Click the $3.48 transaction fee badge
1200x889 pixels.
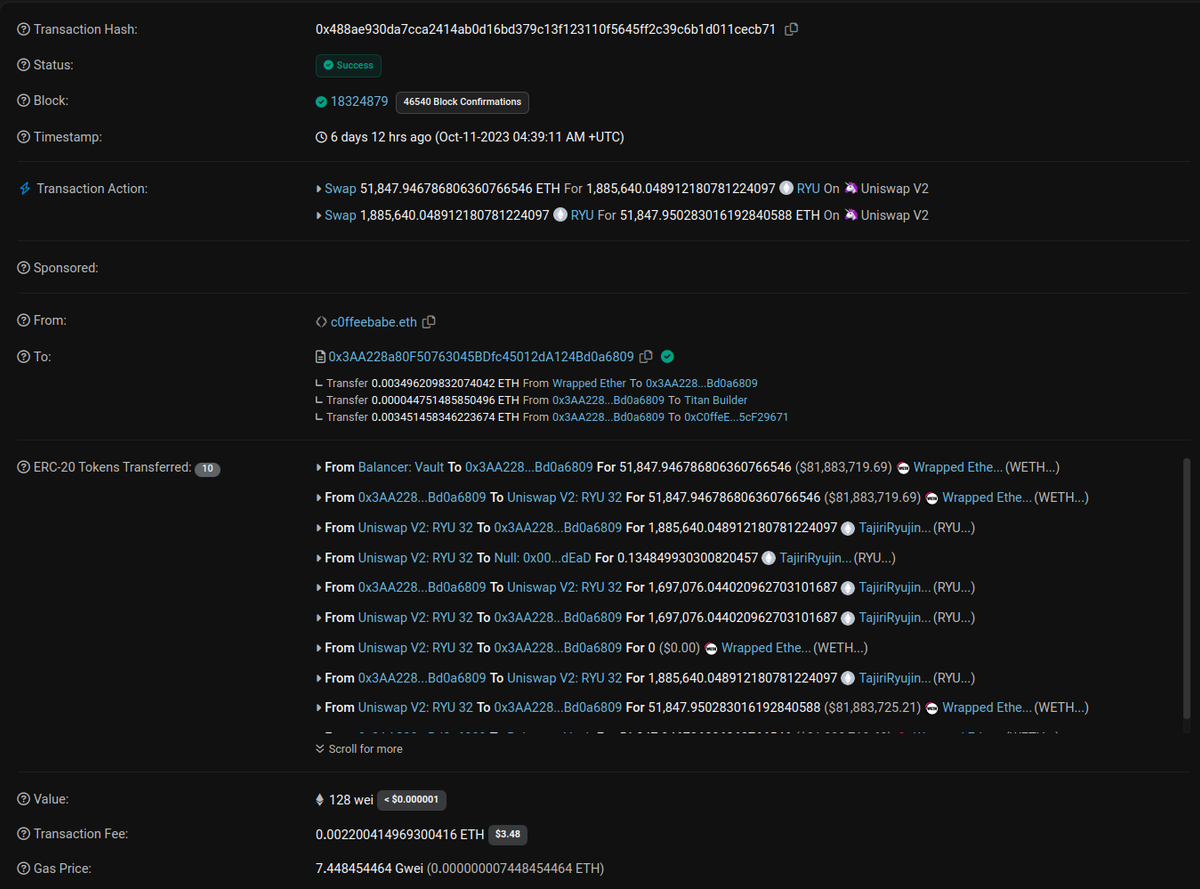(508, 834)
